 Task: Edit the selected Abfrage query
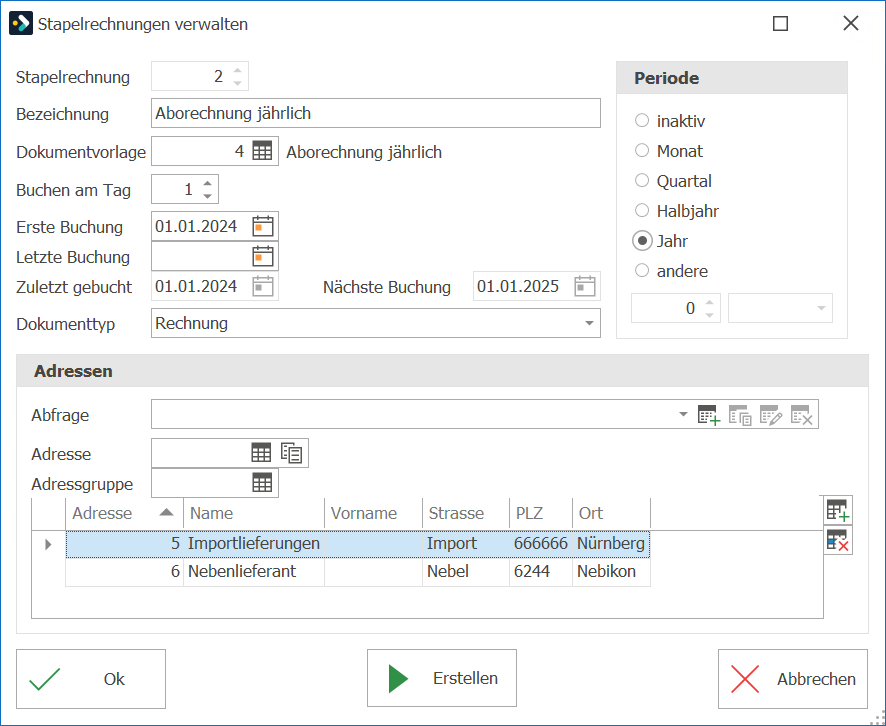pos(771,415)
